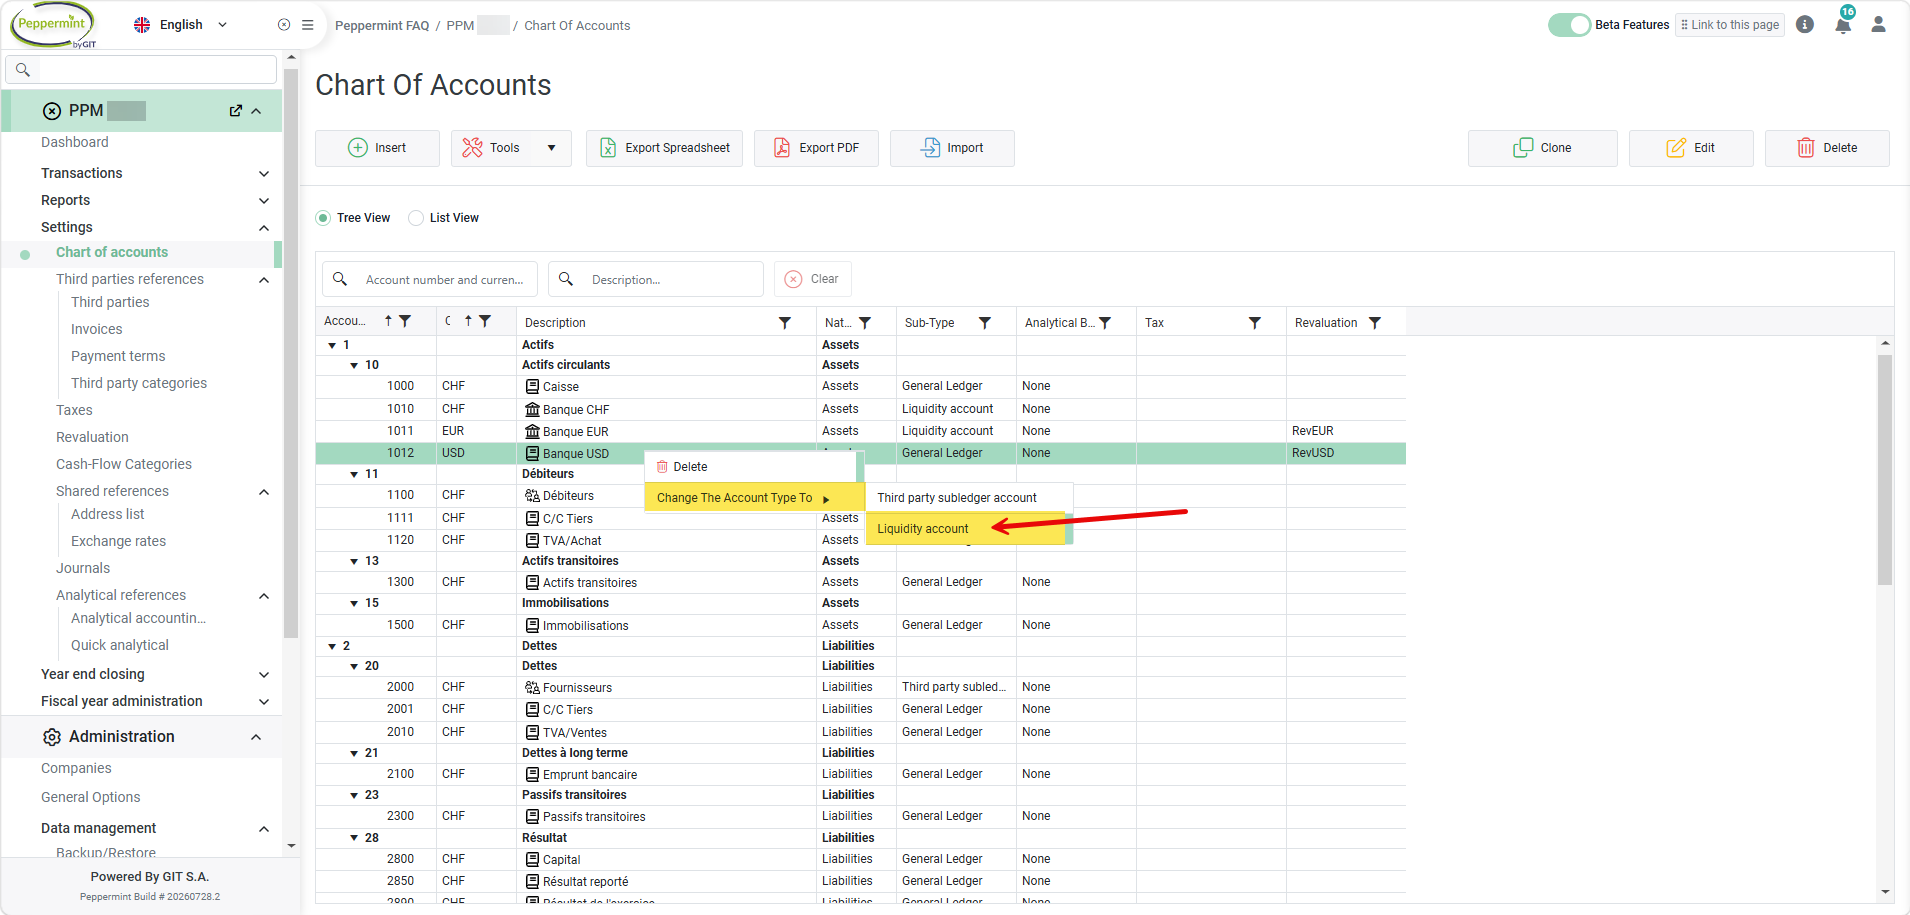Click the Import button
Viewport: 1910px width, 915px height.
tap(952, 148)
